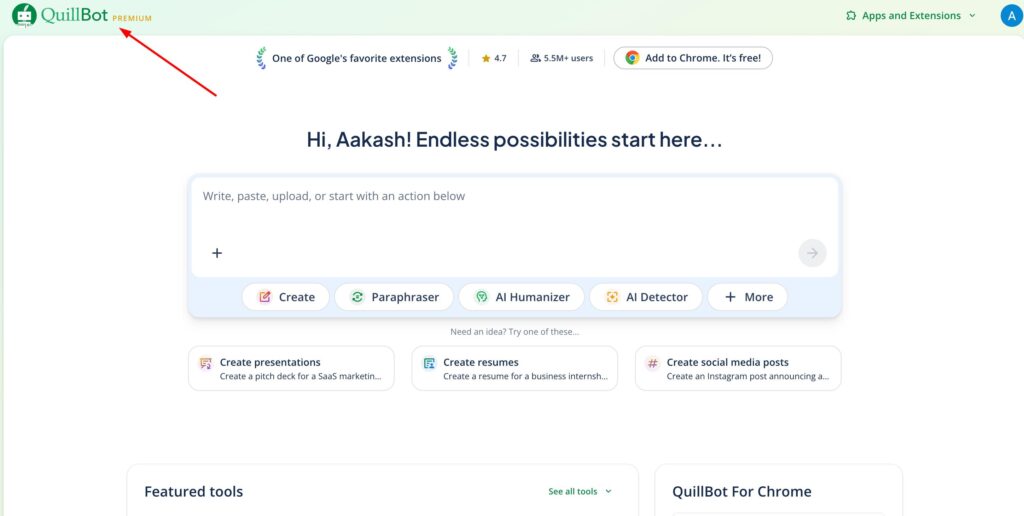Viewport: 1024px width, 516px height.
Task: Click the Chrome icon beside Add to Chrome
Action: pos(632,58)
